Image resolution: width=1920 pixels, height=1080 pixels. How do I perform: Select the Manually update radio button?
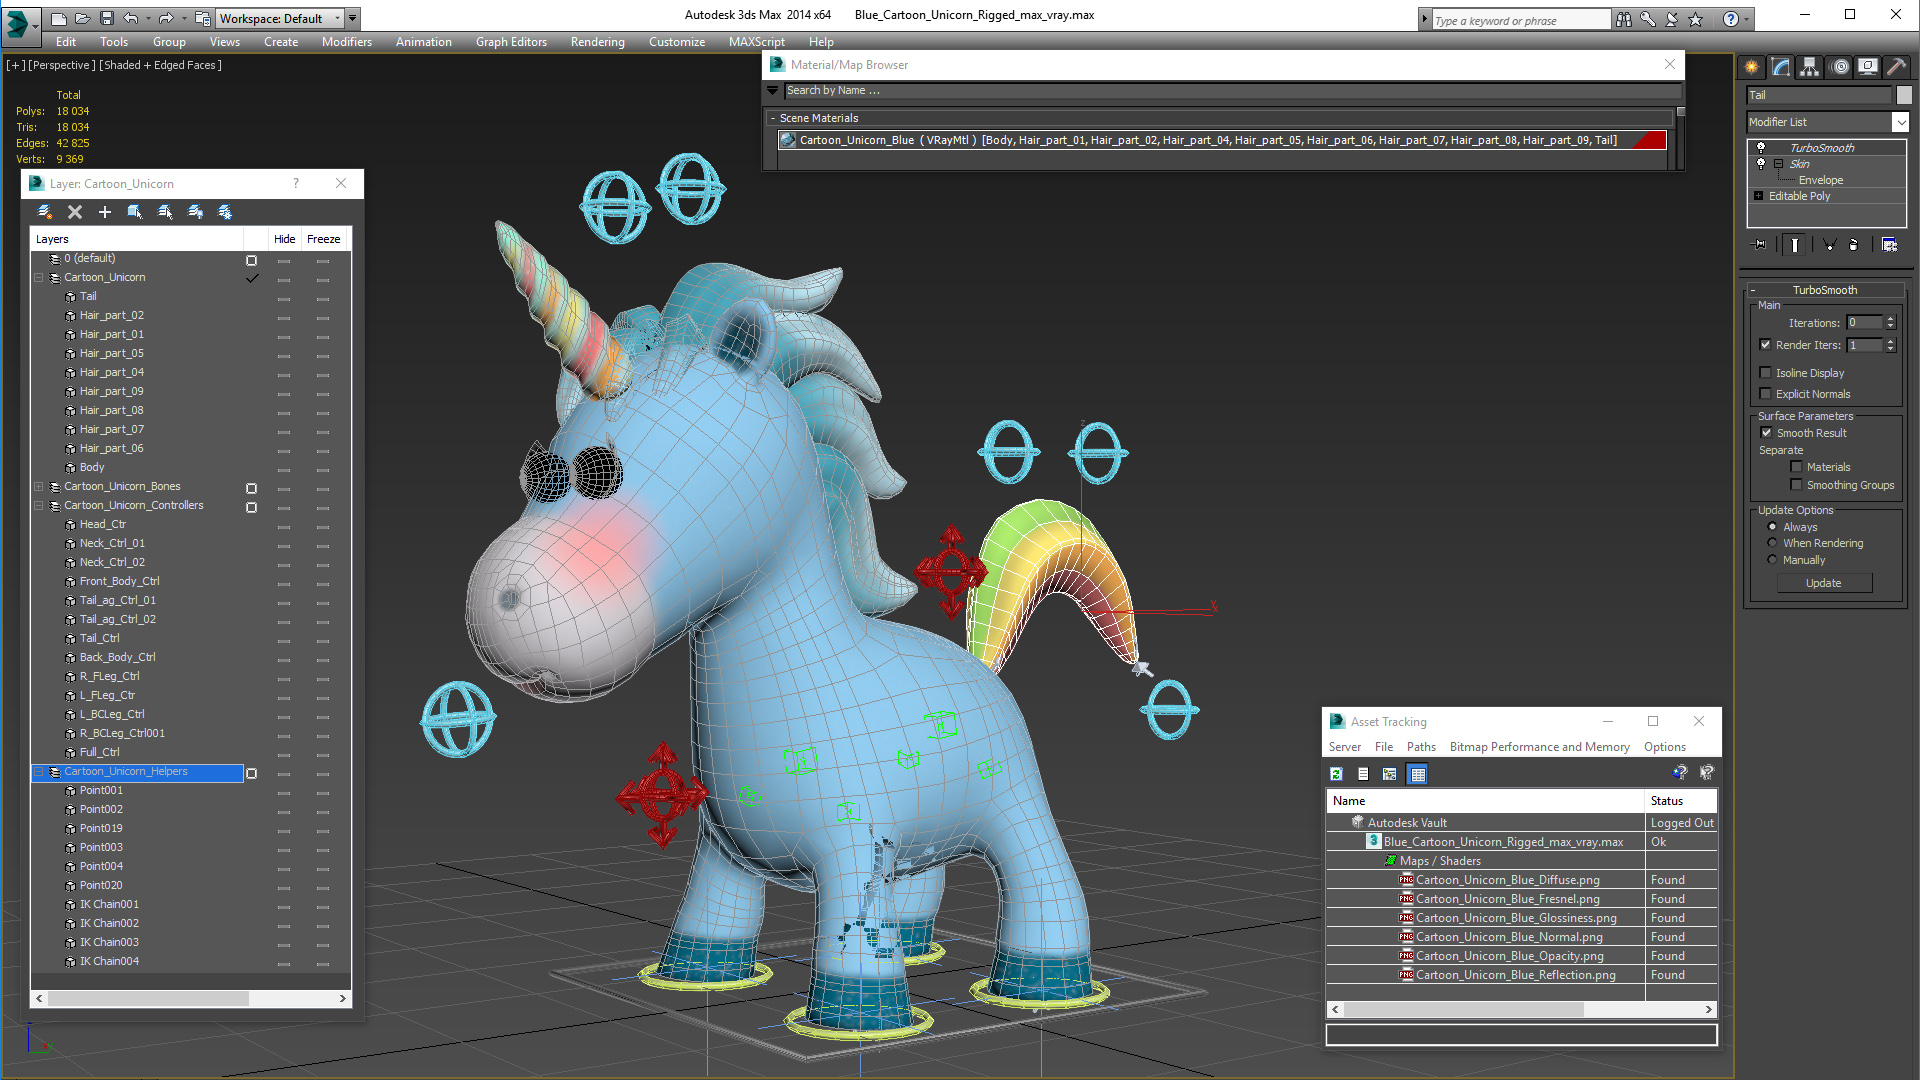(x=1772, y=560)
